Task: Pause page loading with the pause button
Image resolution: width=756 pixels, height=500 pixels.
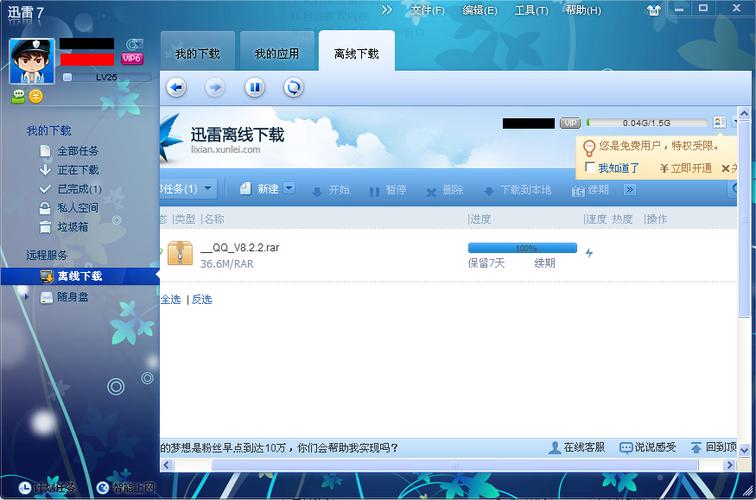Action: [255, 88]
